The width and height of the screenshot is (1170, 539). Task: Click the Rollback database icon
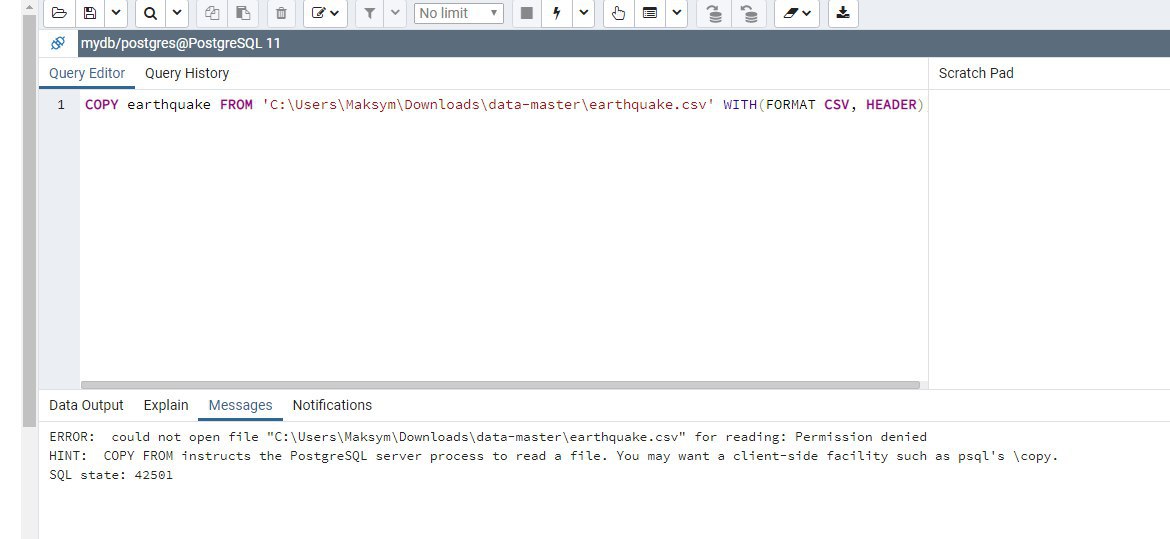(749, 13)
